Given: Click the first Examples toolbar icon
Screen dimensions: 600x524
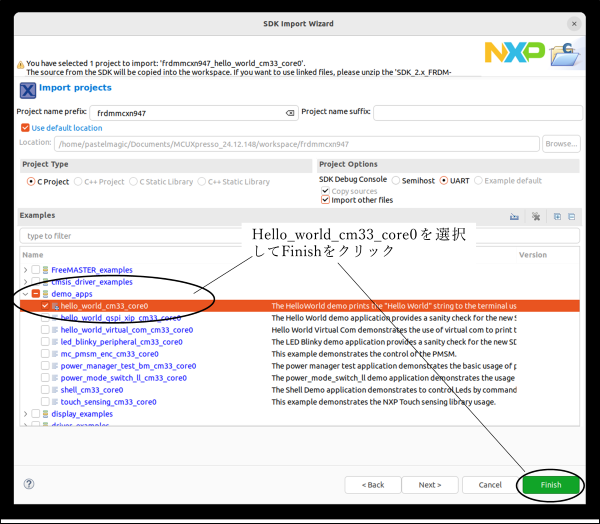Looking at the screenshot, I should click(514, 216).
